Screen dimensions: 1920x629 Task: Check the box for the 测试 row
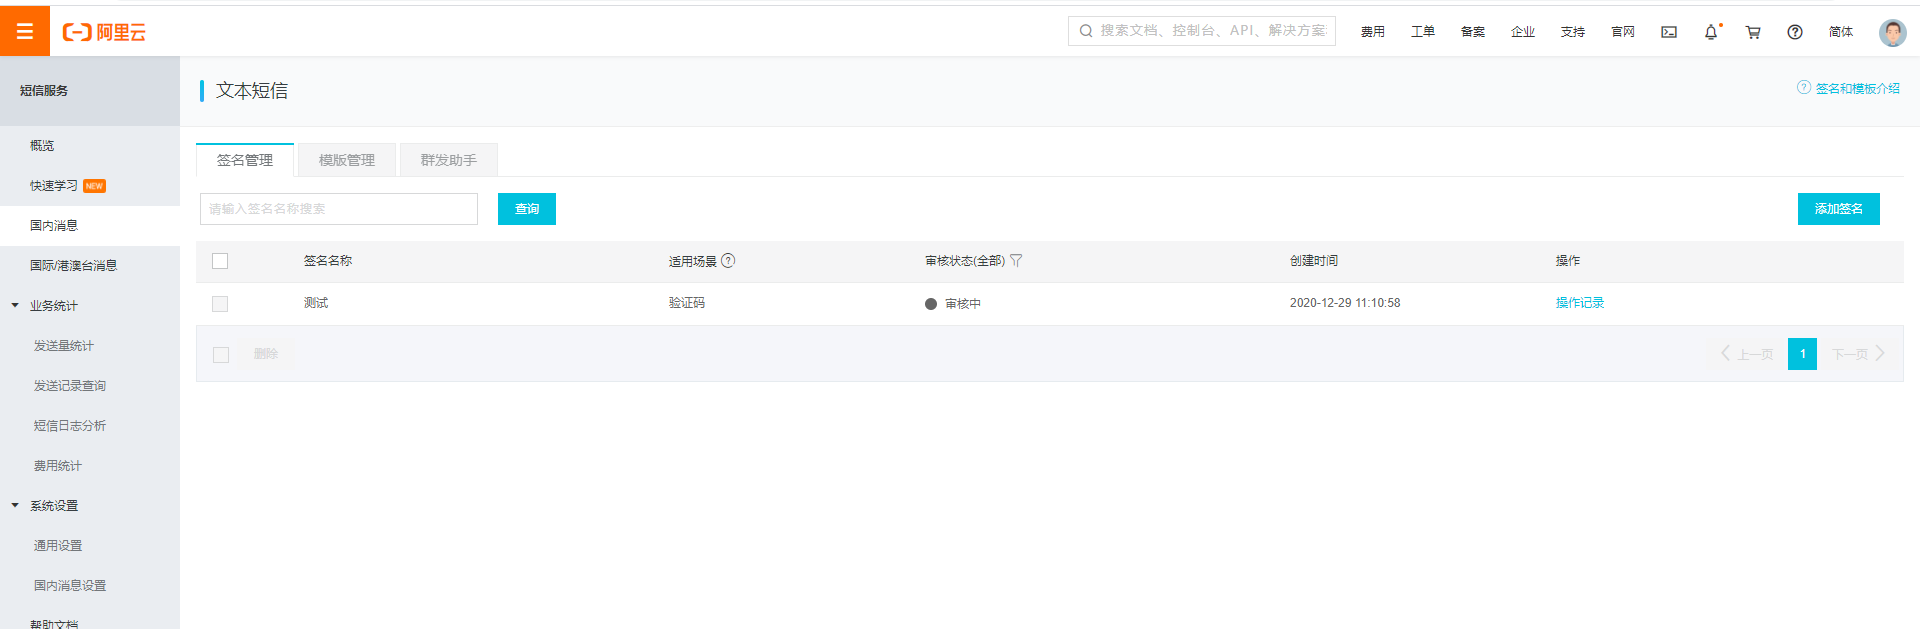tap(220, 304)
